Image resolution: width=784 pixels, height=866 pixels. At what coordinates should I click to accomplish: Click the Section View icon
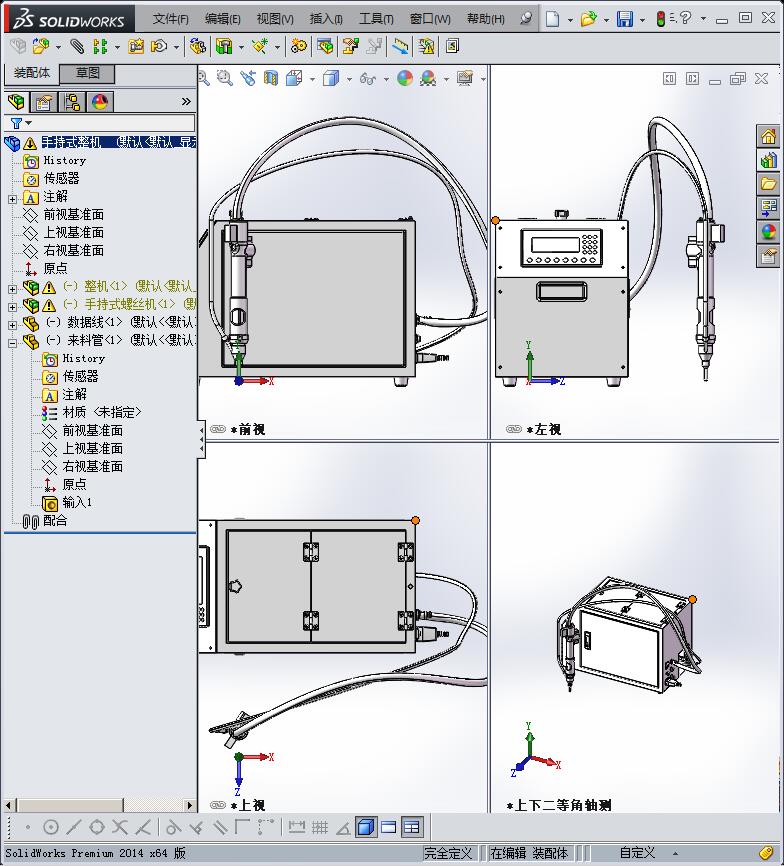(271, 78)
